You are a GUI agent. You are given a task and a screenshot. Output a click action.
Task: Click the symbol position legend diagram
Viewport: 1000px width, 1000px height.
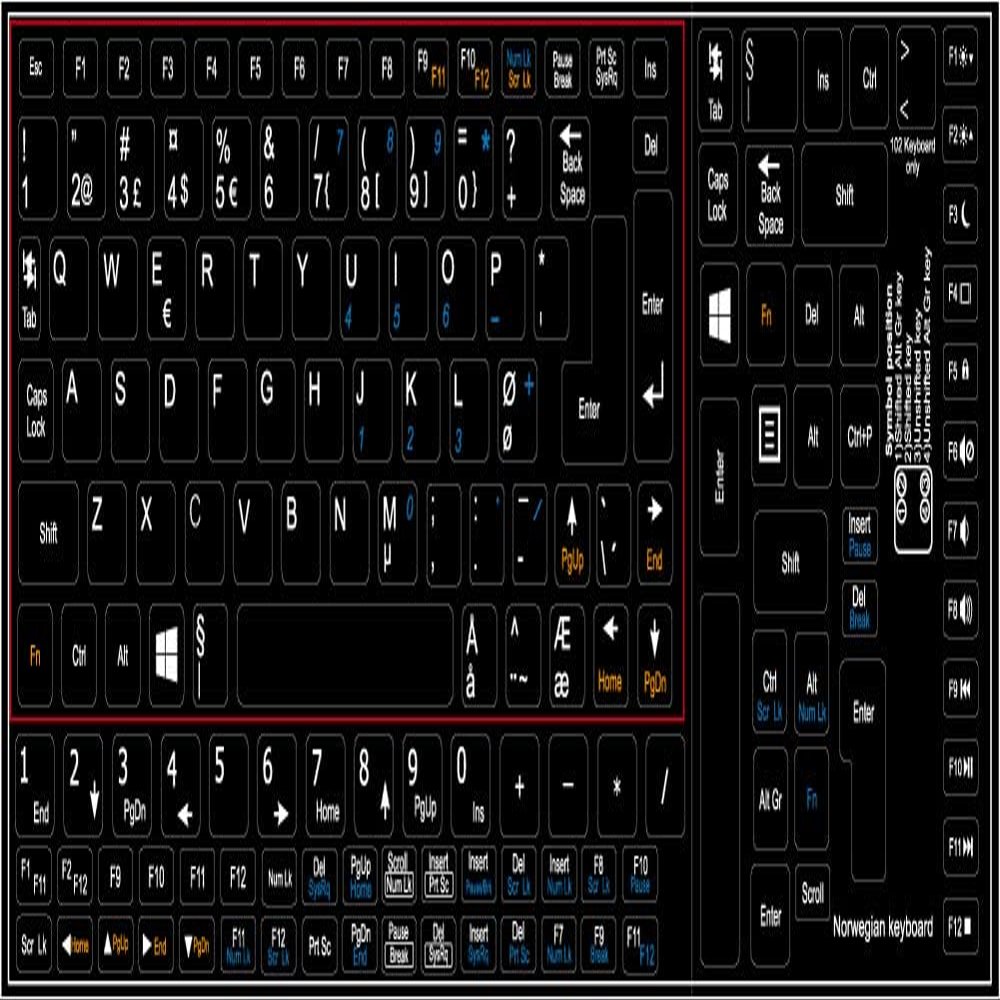[913, 509]
